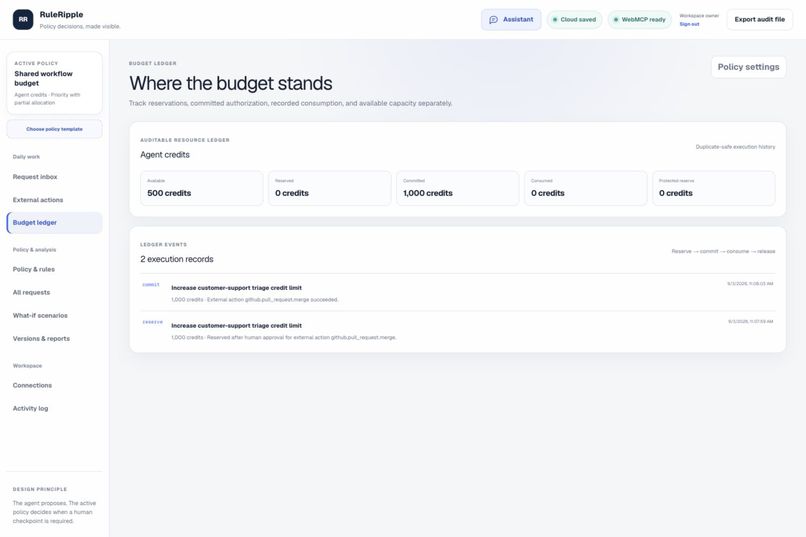The height and width of the screenshot is (537, 806).
Task: Open Policy settings
Action: point(748,67)
